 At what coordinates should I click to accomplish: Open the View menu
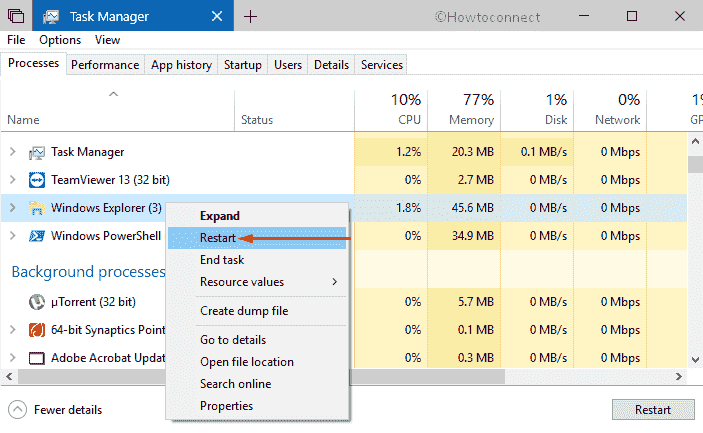(108, 40)
